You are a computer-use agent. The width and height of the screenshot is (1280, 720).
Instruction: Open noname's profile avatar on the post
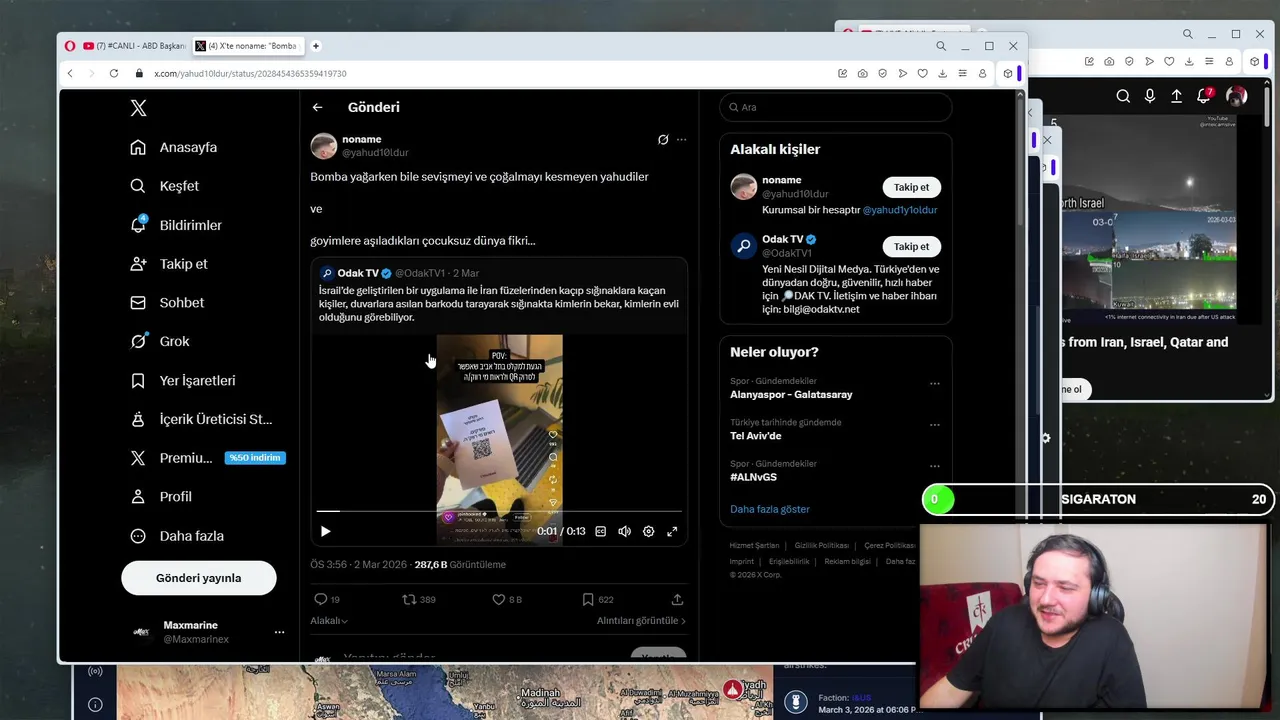(x=324, y=146)
